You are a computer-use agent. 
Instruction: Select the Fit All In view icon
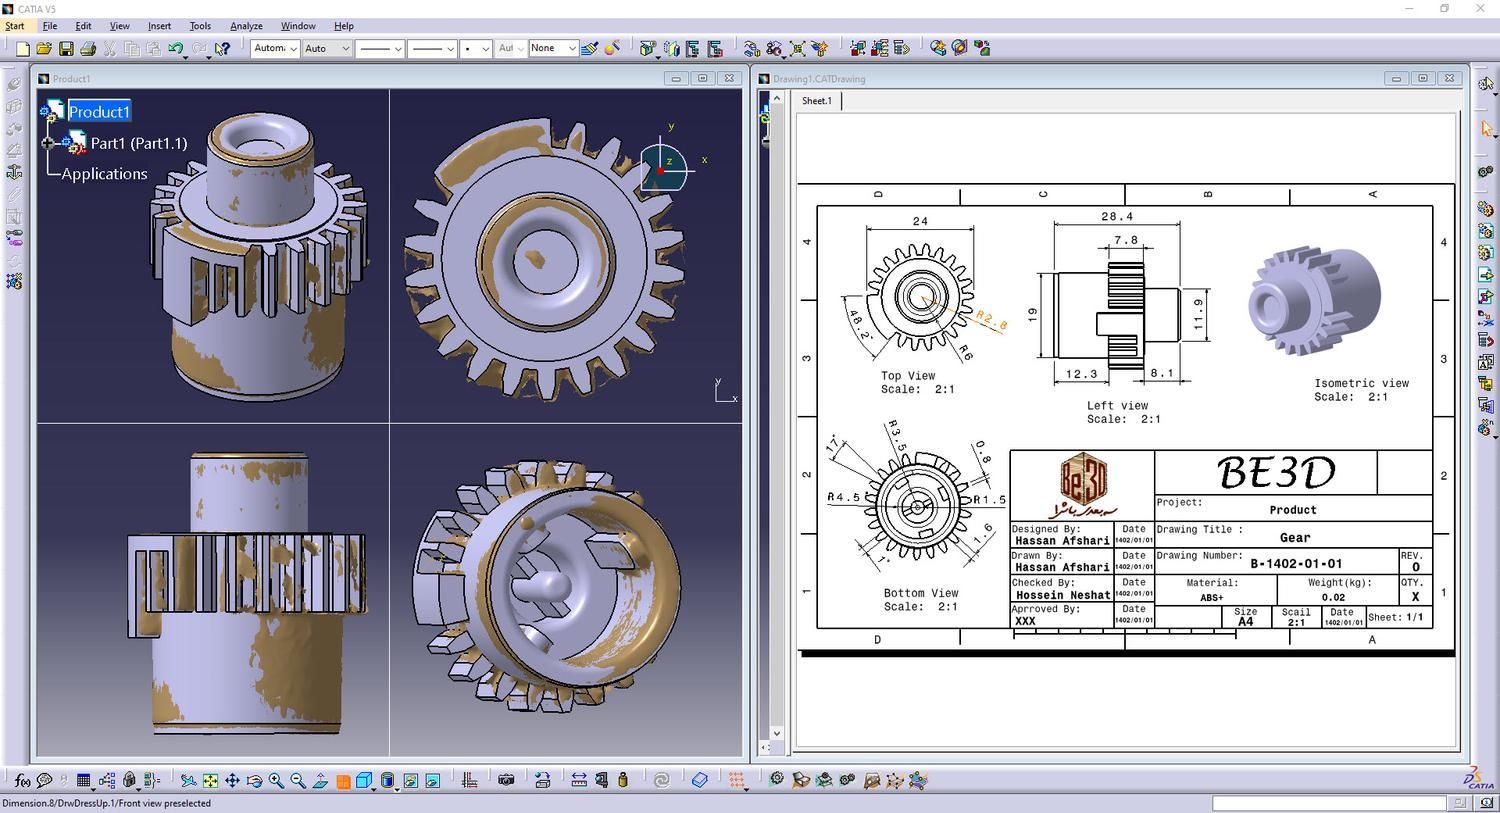[x=210, y=780]
